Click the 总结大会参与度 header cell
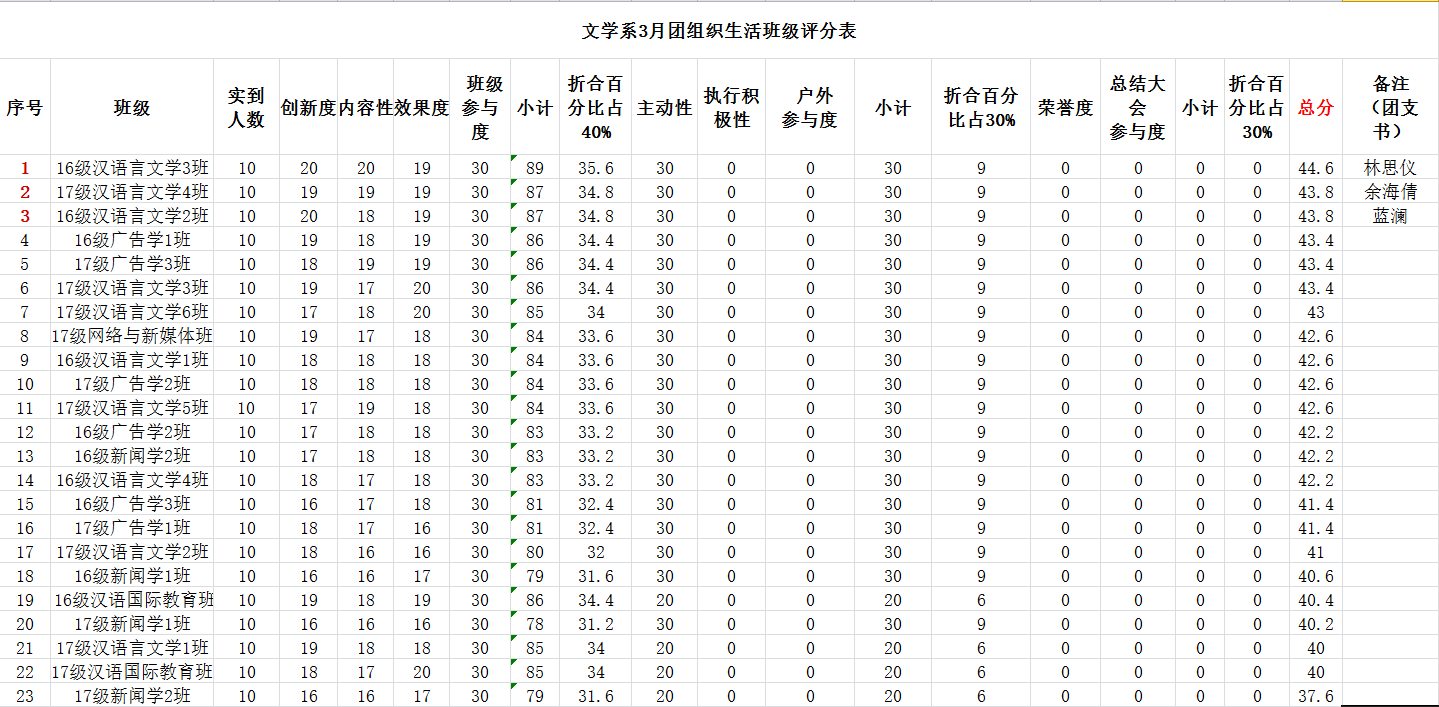Screen dimensions: 1439x707 tap(1137, 108)
